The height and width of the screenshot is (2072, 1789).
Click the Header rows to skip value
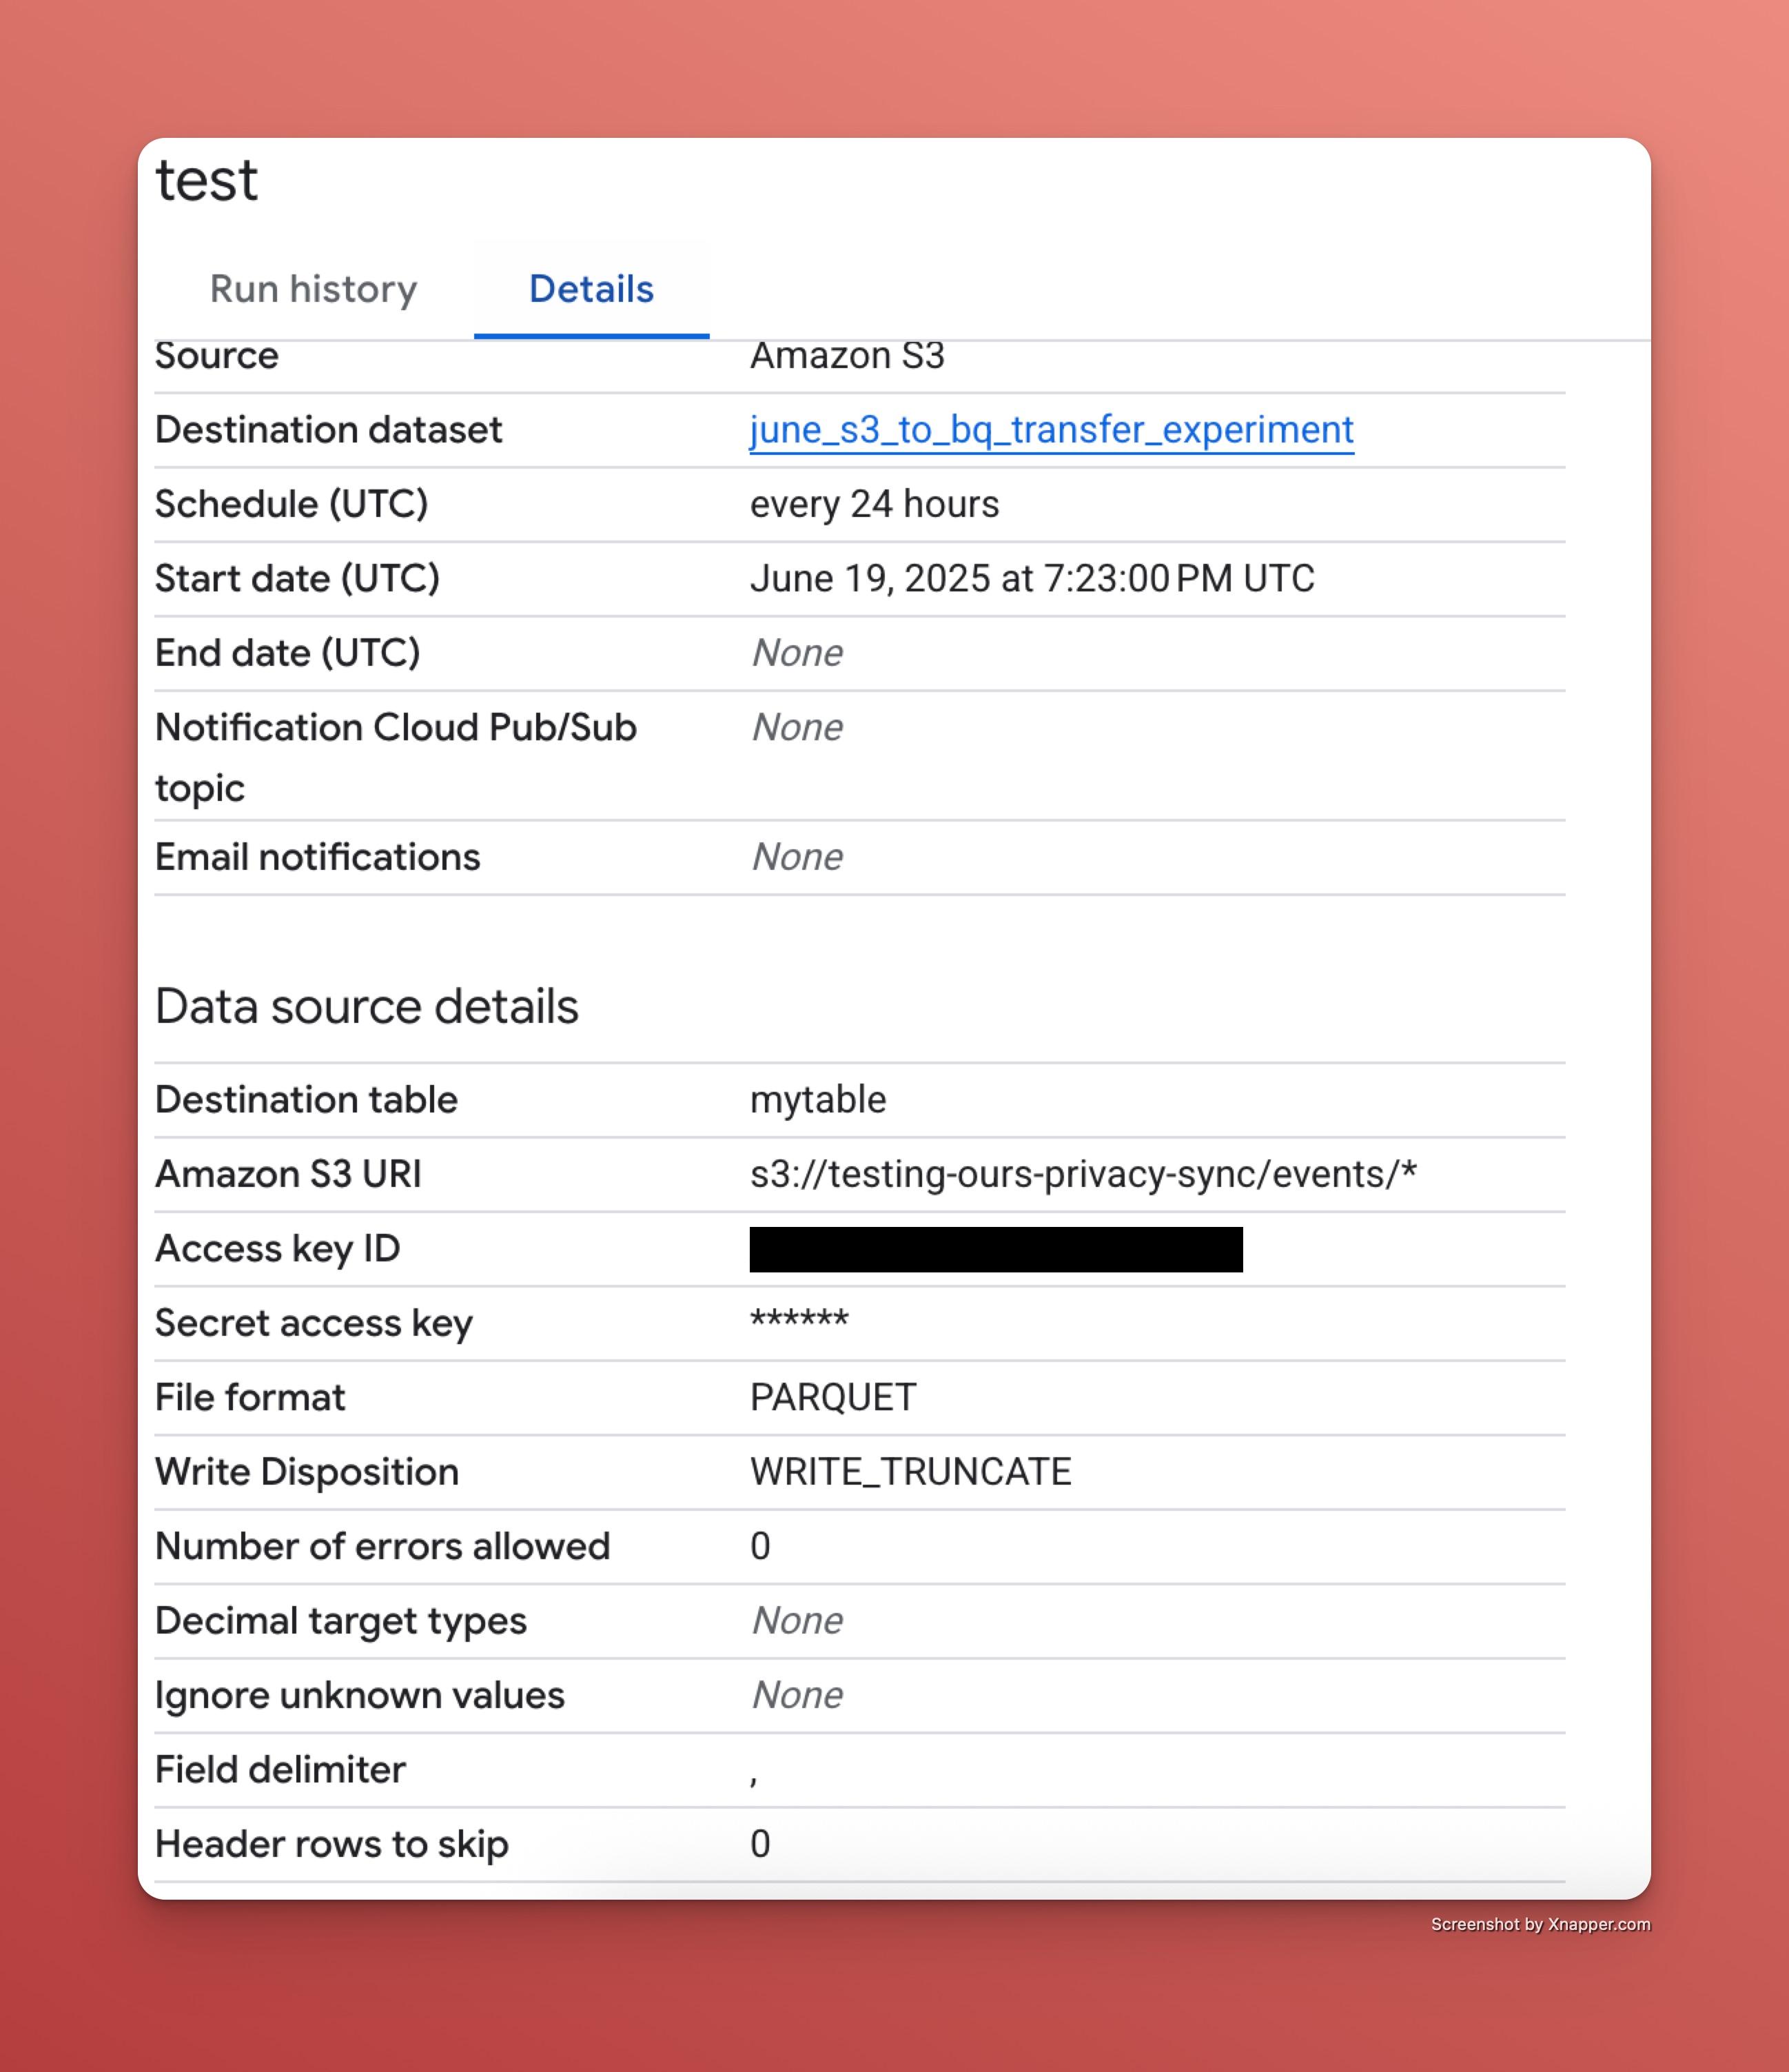[760, 1844]
